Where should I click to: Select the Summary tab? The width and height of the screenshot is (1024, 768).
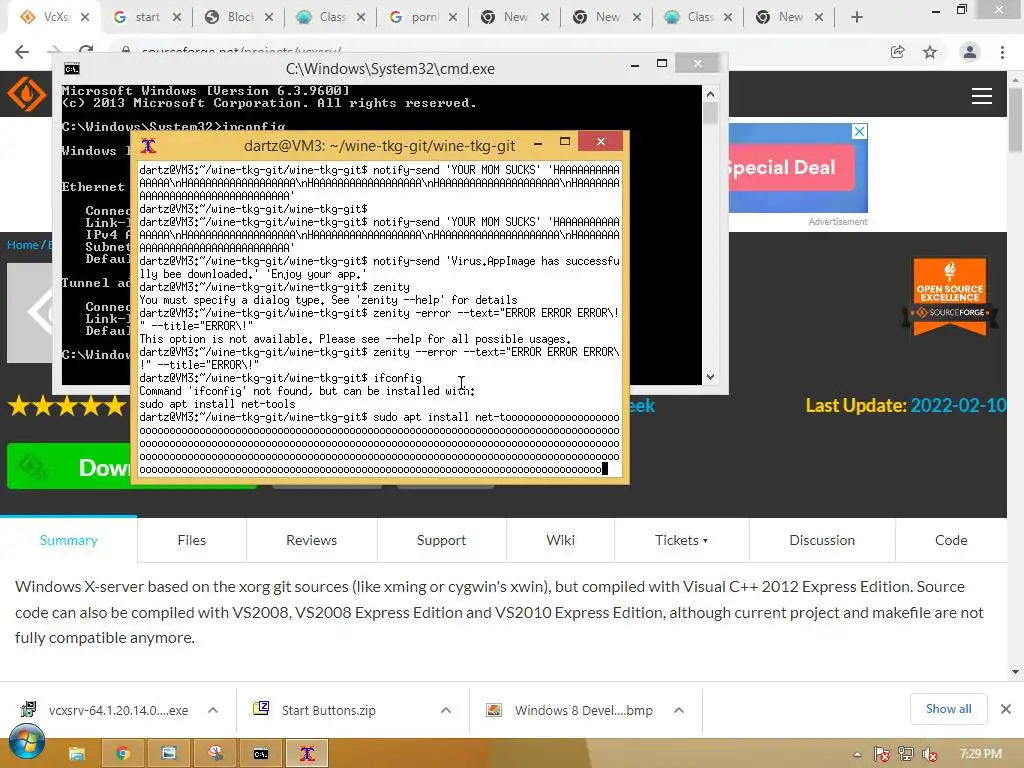click(69, 540)
